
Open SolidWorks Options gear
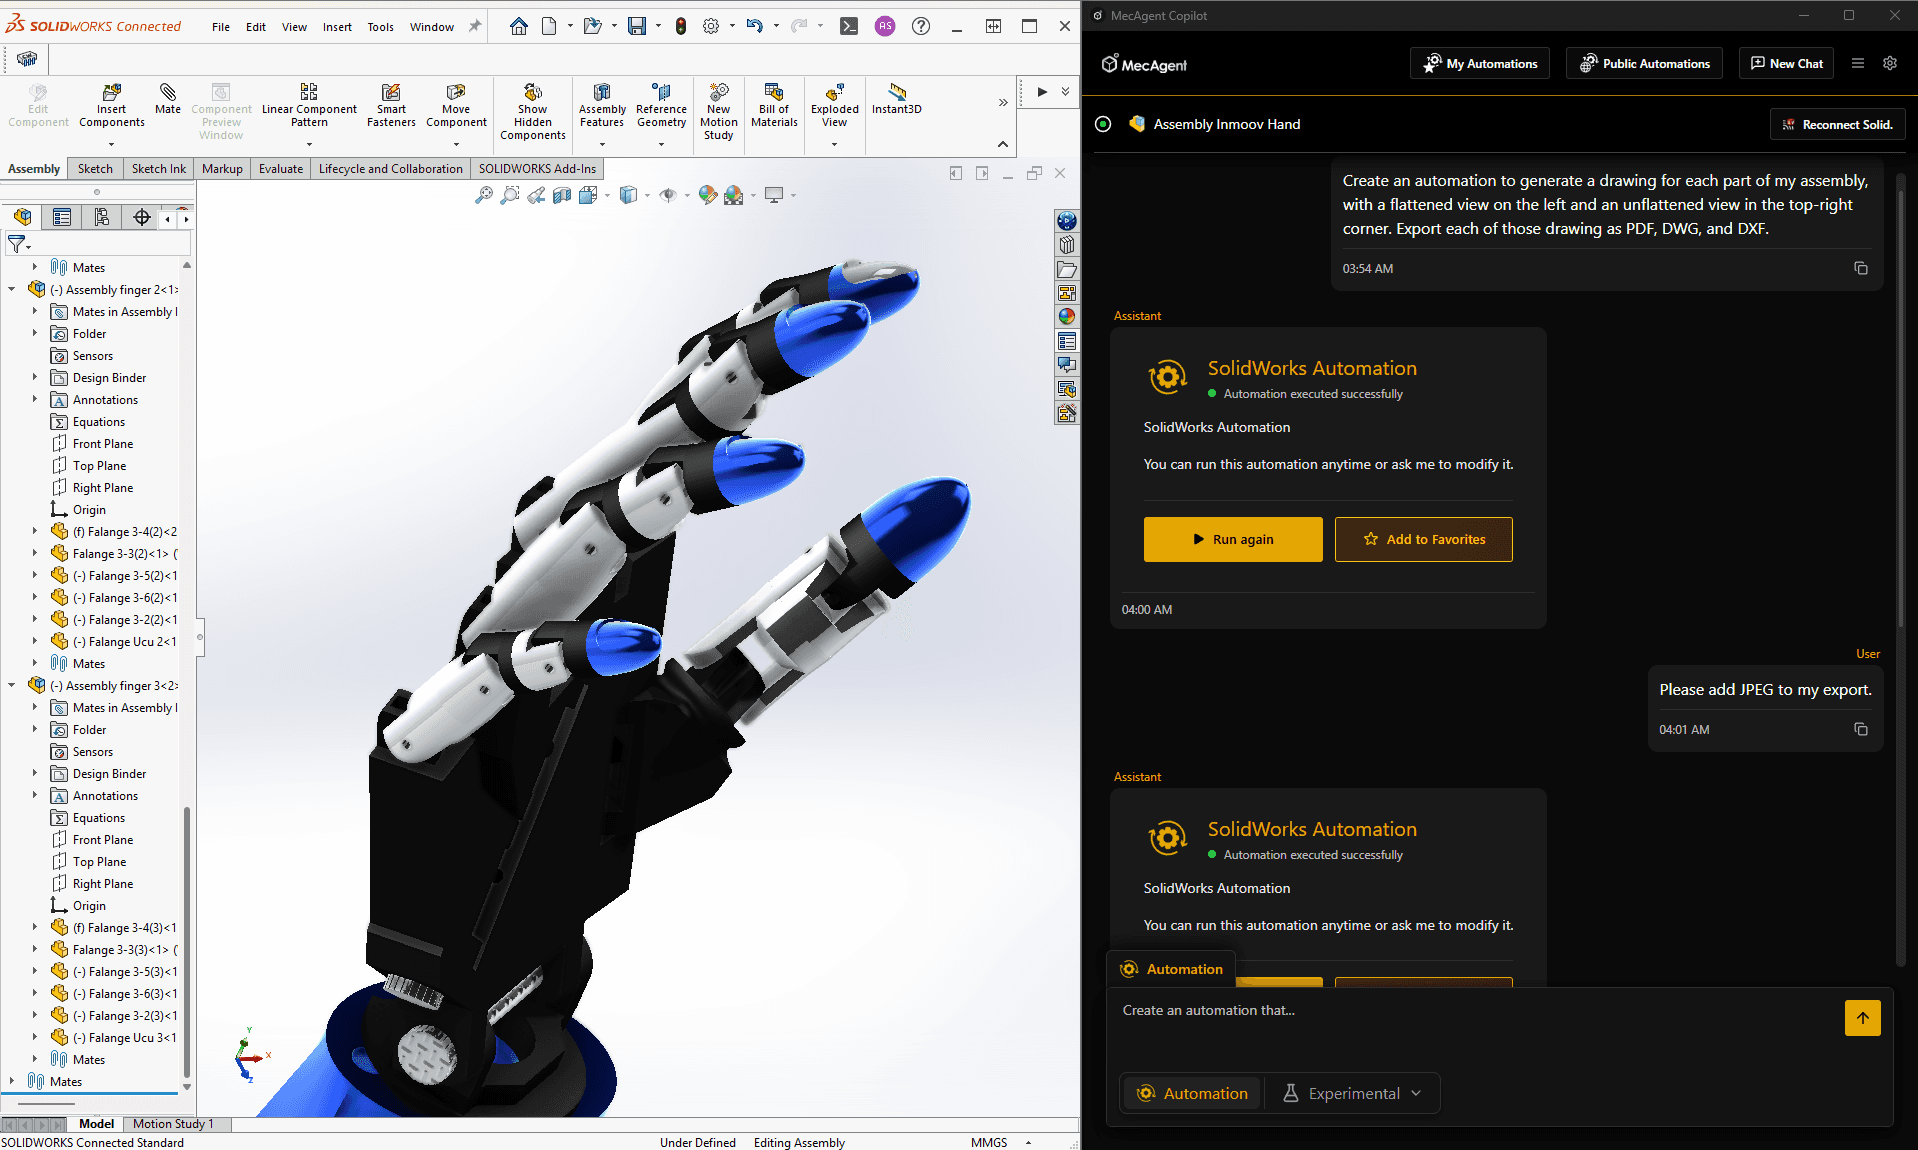[711, 26]
